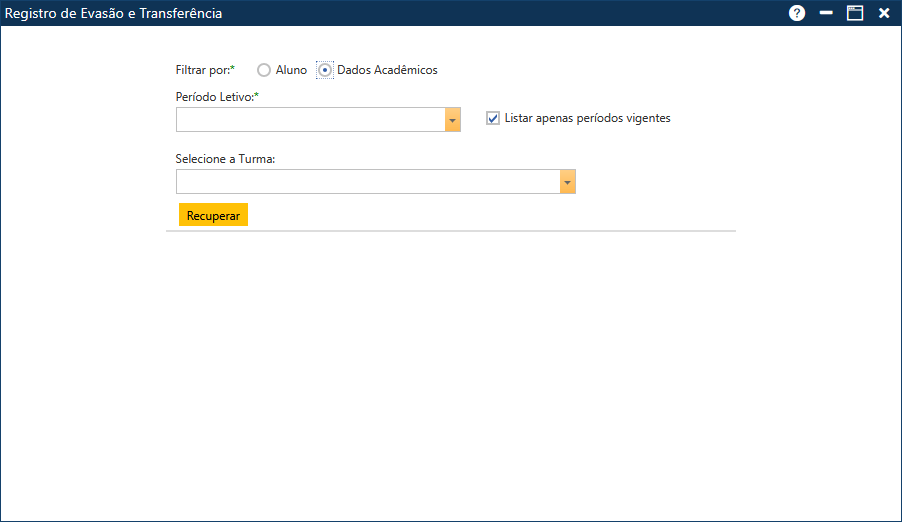Click the "Filtrar por:" label
Image resolution: width=902 pixels, height=522 pixels.
point(204,70)
